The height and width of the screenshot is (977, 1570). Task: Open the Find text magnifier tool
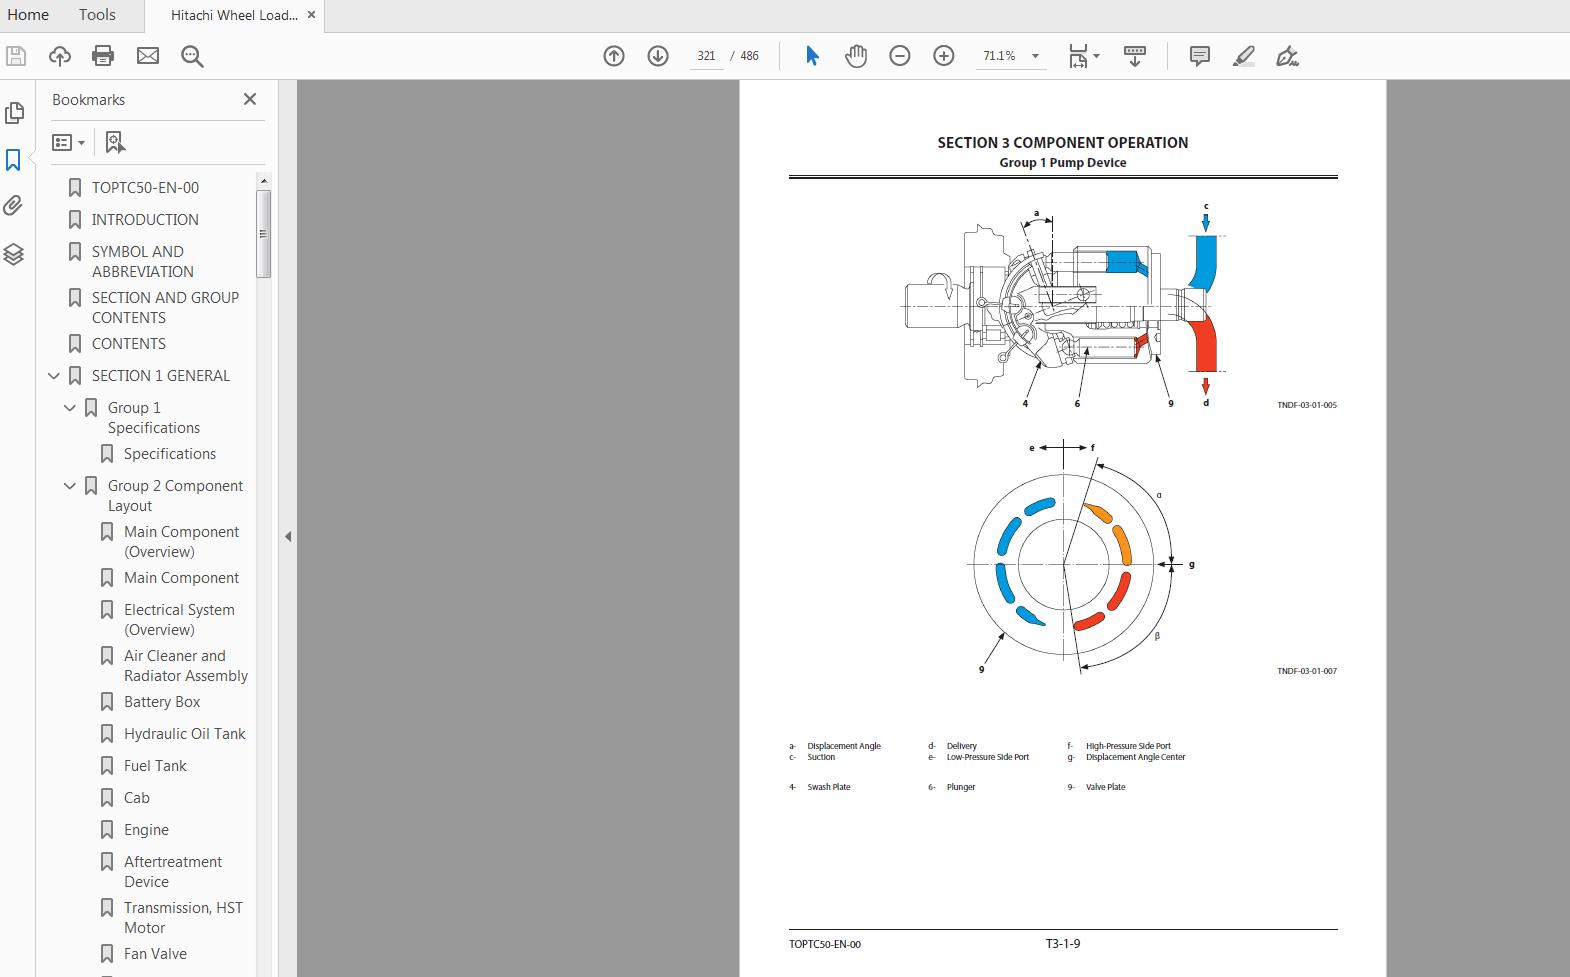coord(192,56)
